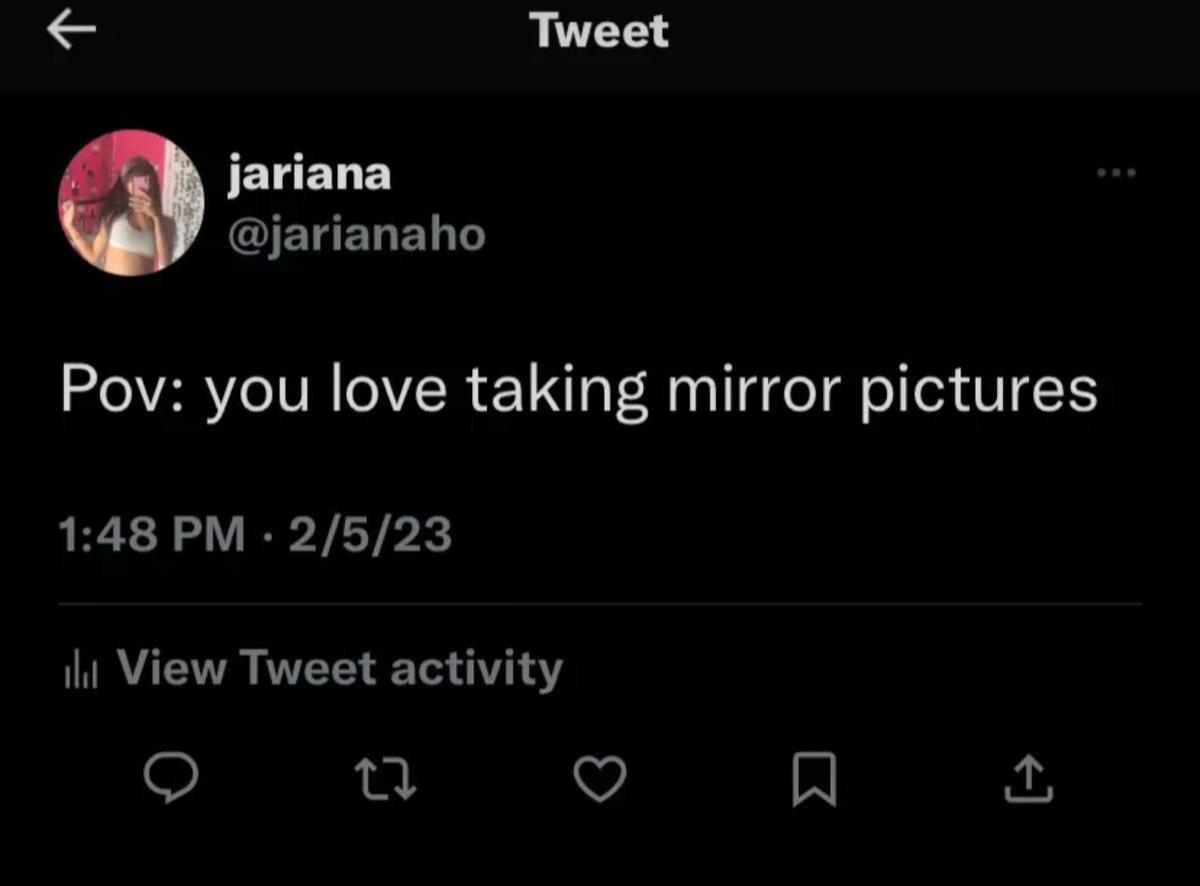Viewport: 1200px width, 886px height.
Task: Click the Tweet header title
Action: [x=600, y=31]
